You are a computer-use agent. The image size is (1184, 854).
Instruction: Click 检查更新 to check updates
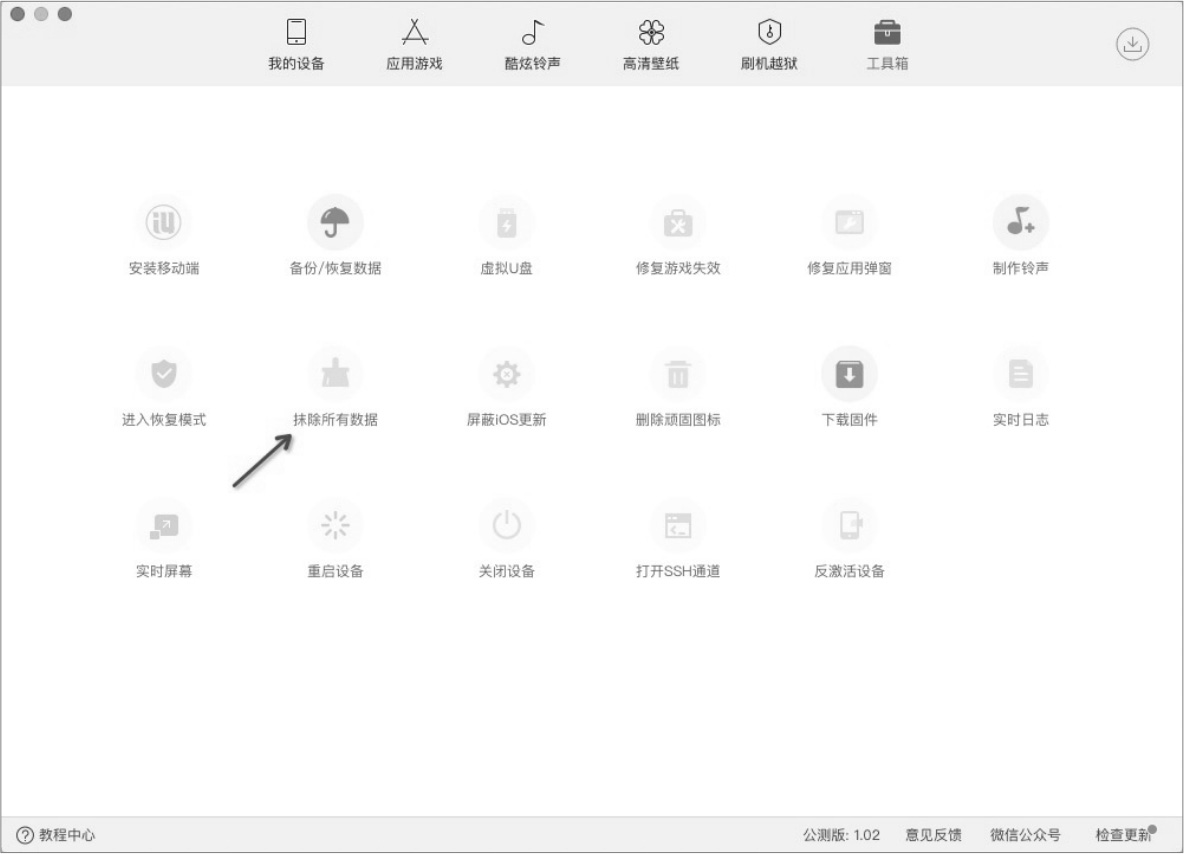1124,834
